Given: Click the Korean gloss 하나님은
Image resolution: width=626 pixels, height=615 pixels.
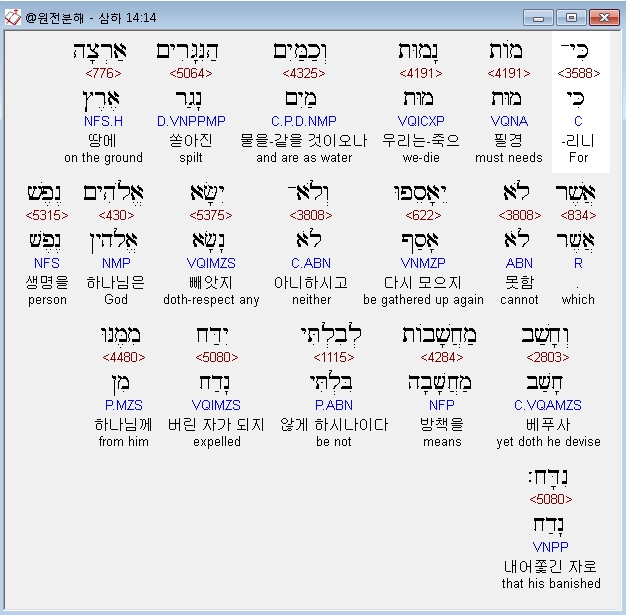Looking at the screenshot, I should (116, 283).
